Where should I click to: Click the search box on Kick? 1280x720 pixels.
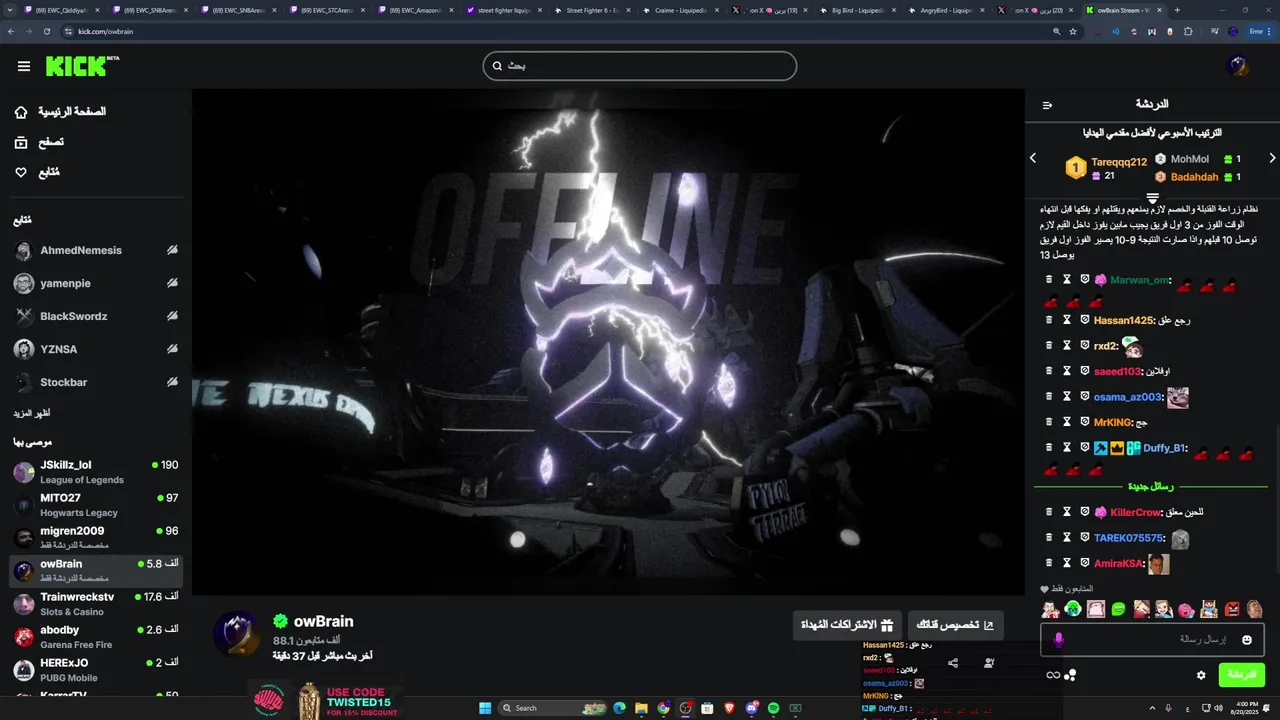[x=639, y=66]
